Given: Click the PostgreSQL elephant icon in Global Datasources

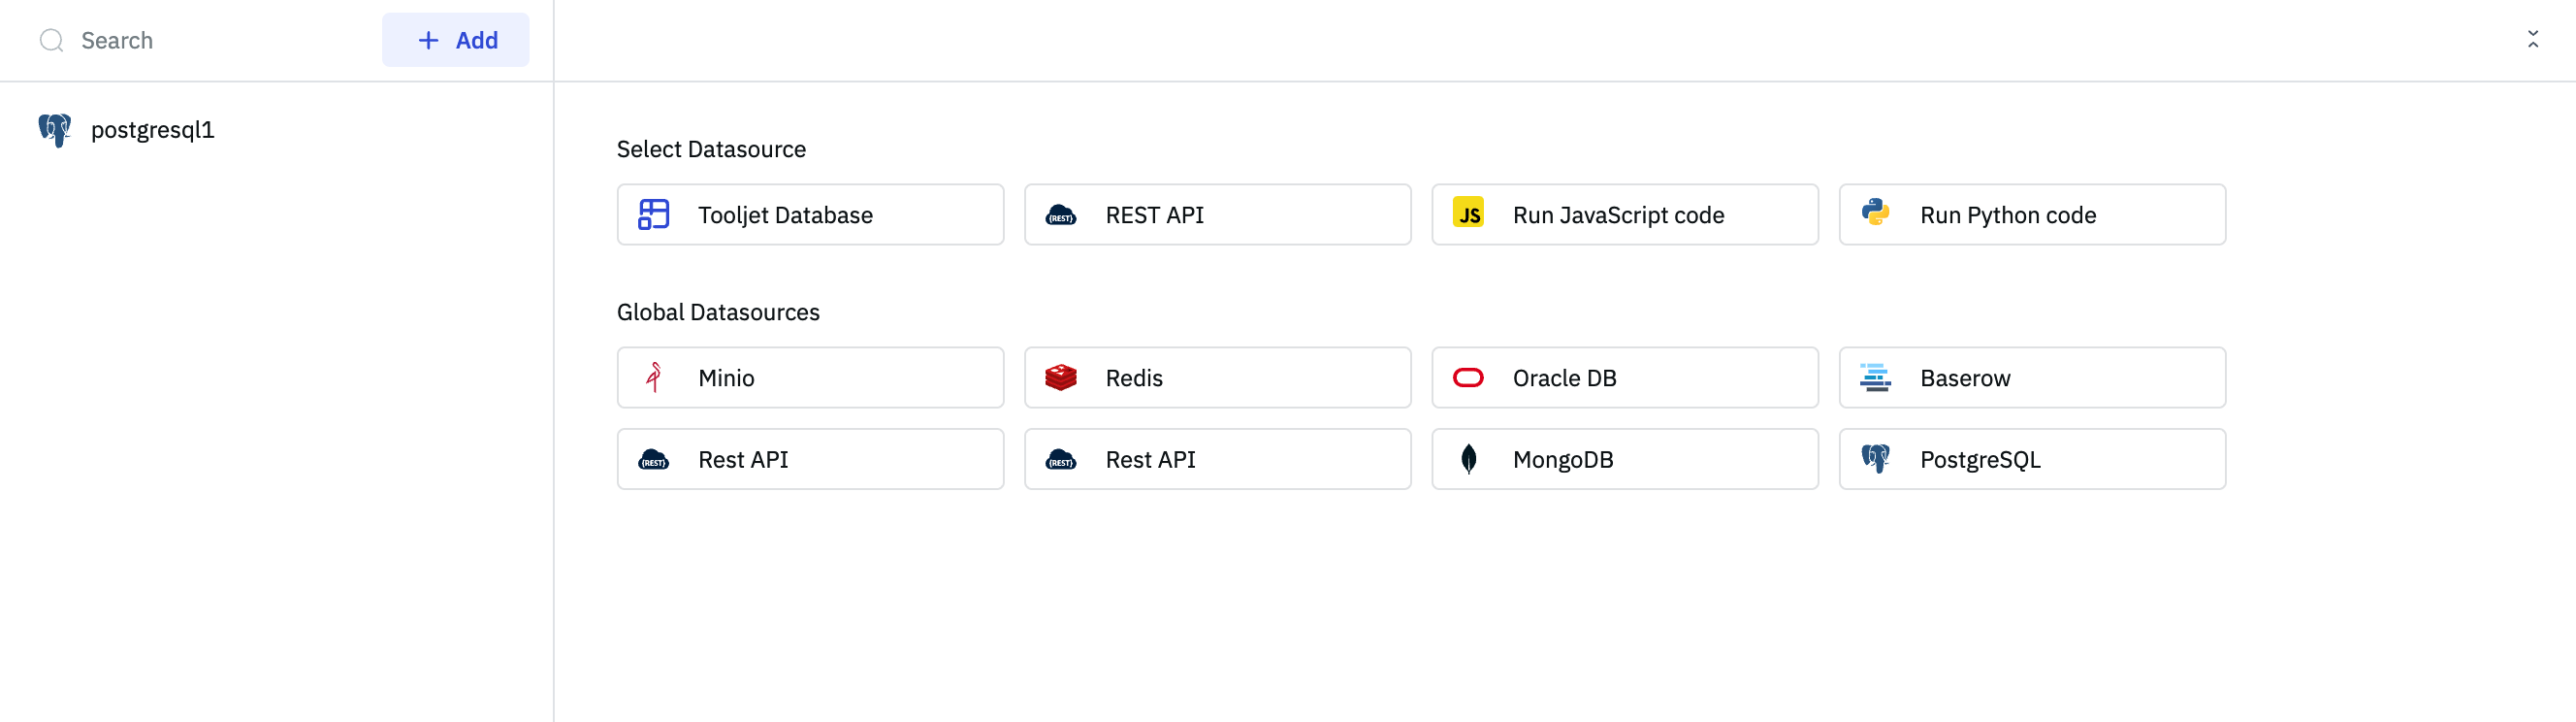Looking at the screenshot, I should coord(1875,459).
